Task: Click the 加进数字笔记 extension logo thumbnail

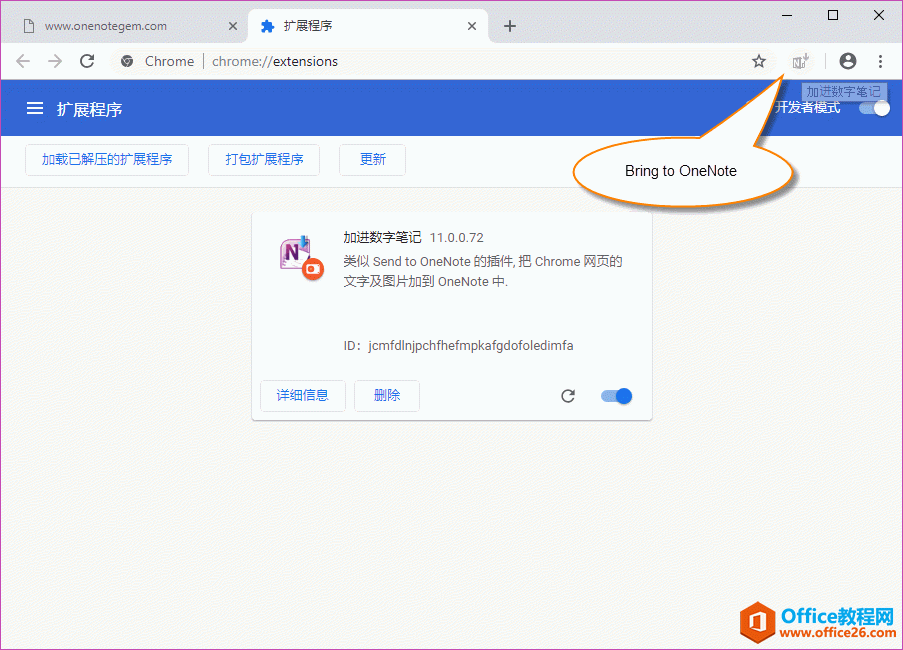Action: click(x=299, y=256)
